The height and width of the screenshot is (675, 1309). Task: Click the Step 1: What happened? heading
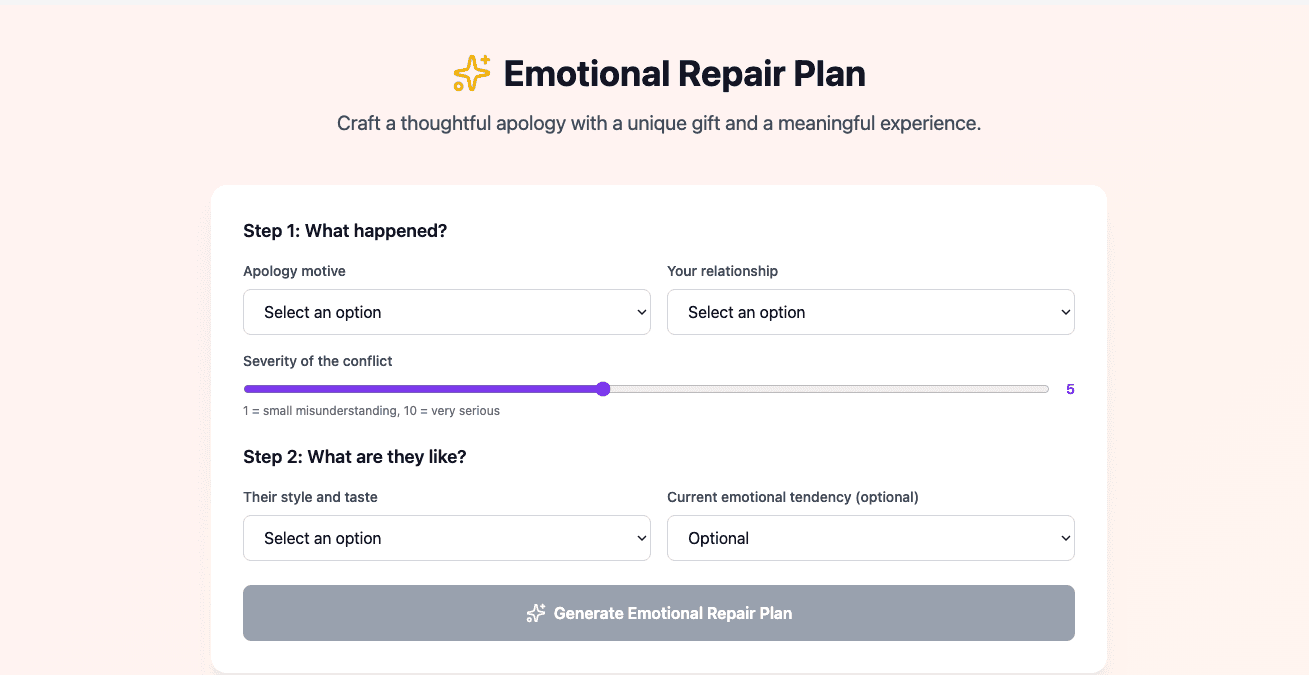345,230
